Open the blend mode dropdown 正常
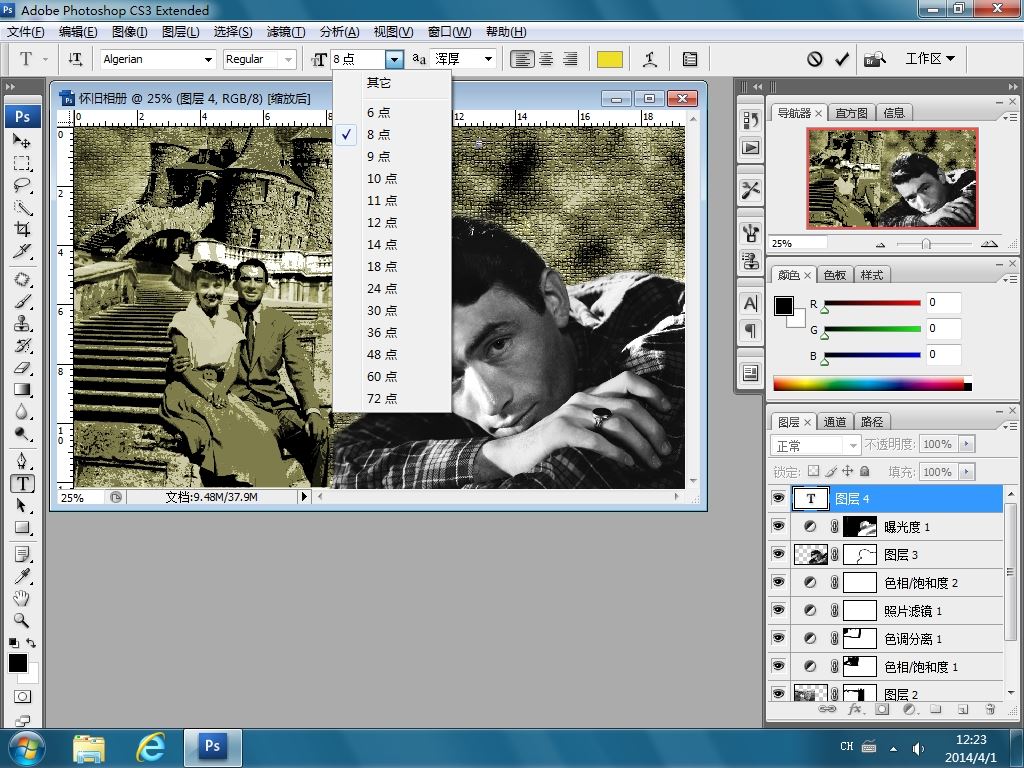1024x768 pixels. (815, 445)
